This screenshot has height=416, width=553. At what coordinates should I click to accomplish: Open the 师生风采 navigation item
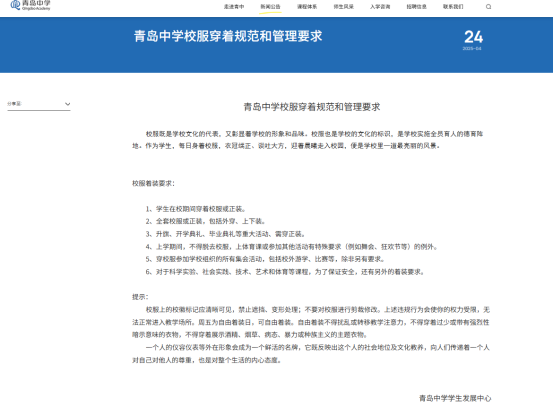click(x=344, y=7)
